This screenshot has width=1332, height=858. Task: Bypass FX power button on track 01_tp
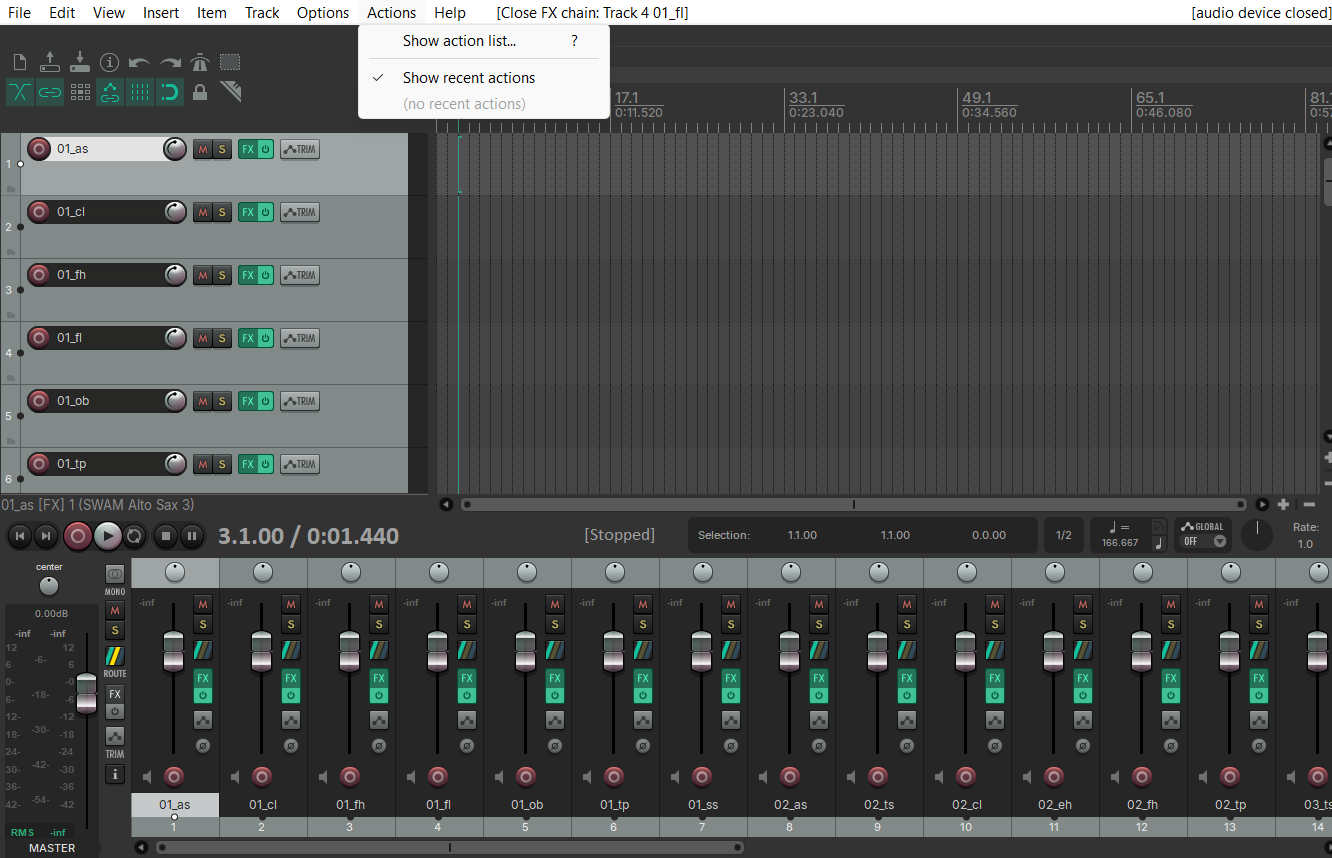[266, 464]
